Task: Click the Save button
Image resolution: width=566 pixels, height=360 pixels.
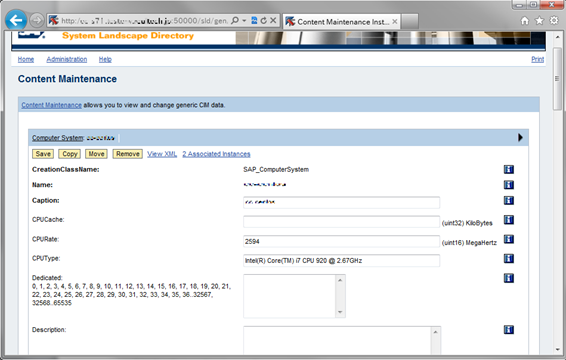Action: pyautogui.click(x=43, y=154)
